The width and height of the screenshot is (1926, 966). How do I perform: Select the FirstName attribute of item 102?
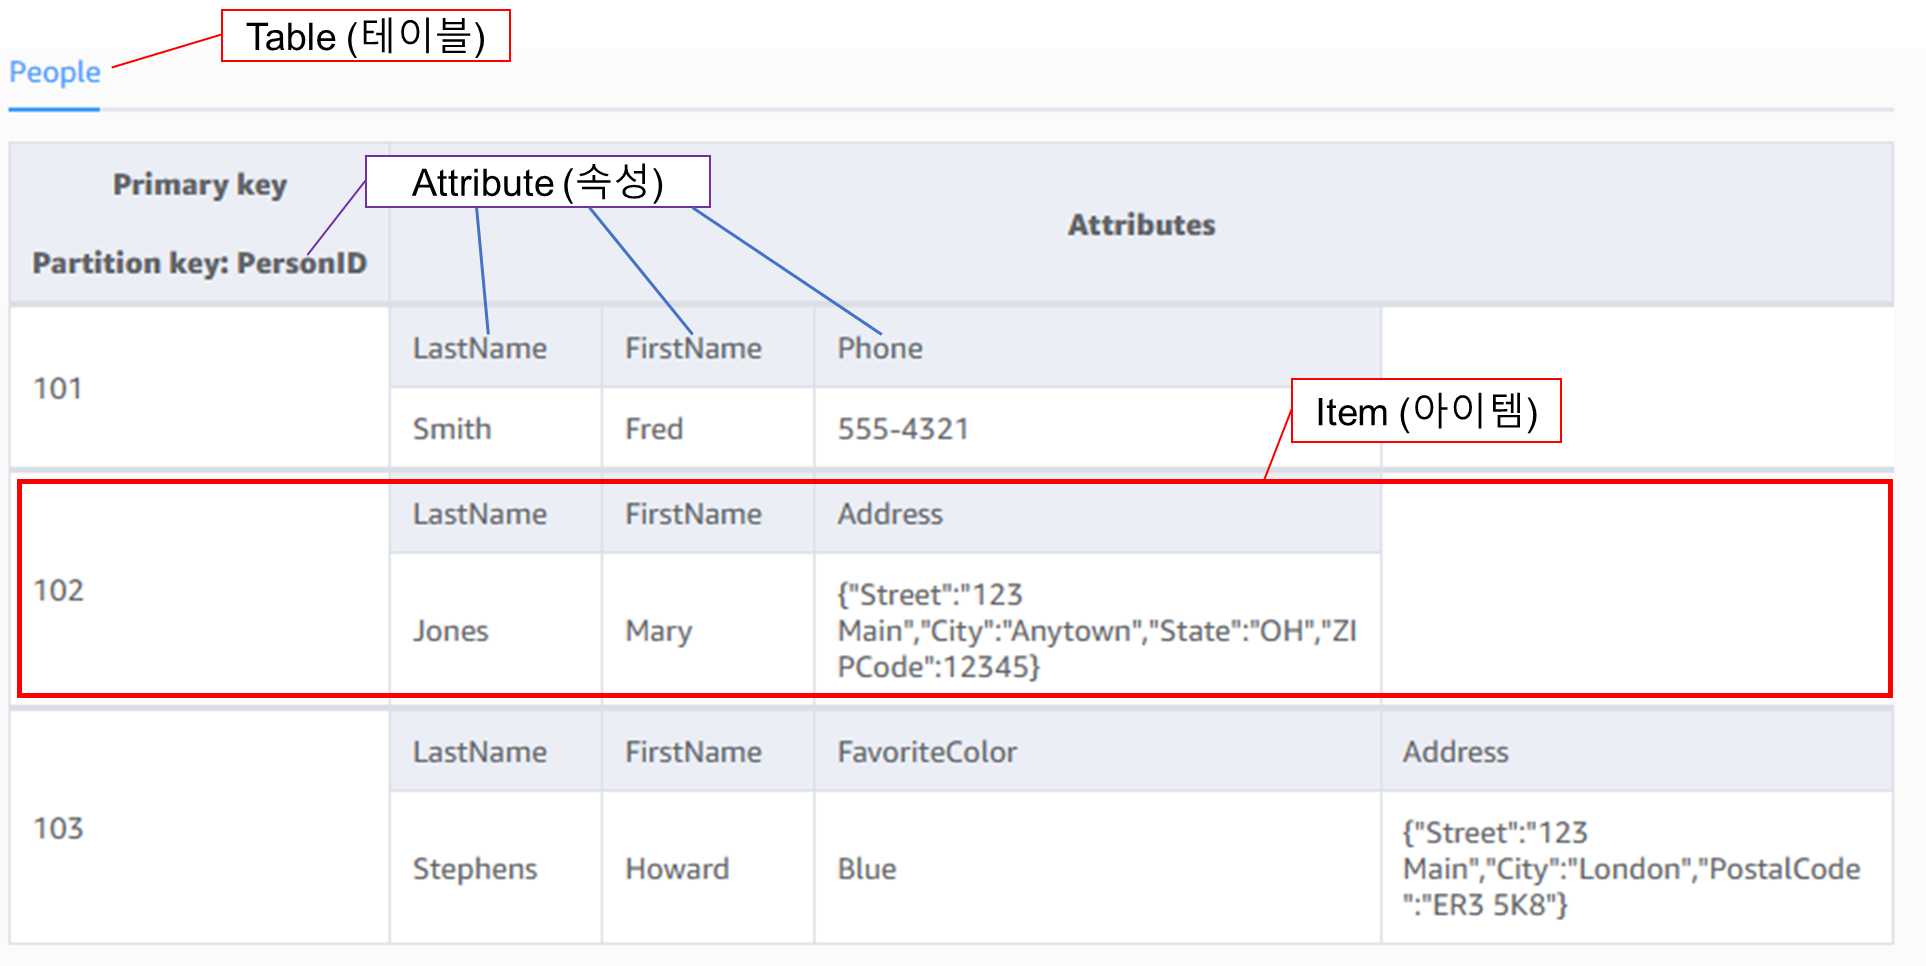click(x=694, y=514)
